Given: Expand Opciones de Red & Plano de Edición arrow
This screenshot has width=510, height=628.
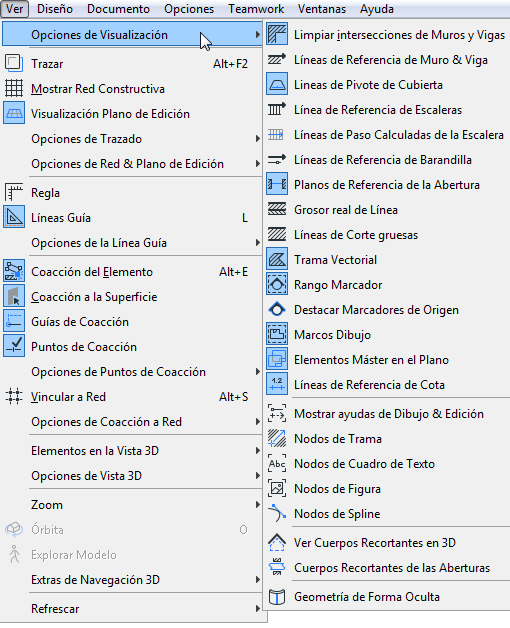Looking at the screenshot, I should click(258, 163).
